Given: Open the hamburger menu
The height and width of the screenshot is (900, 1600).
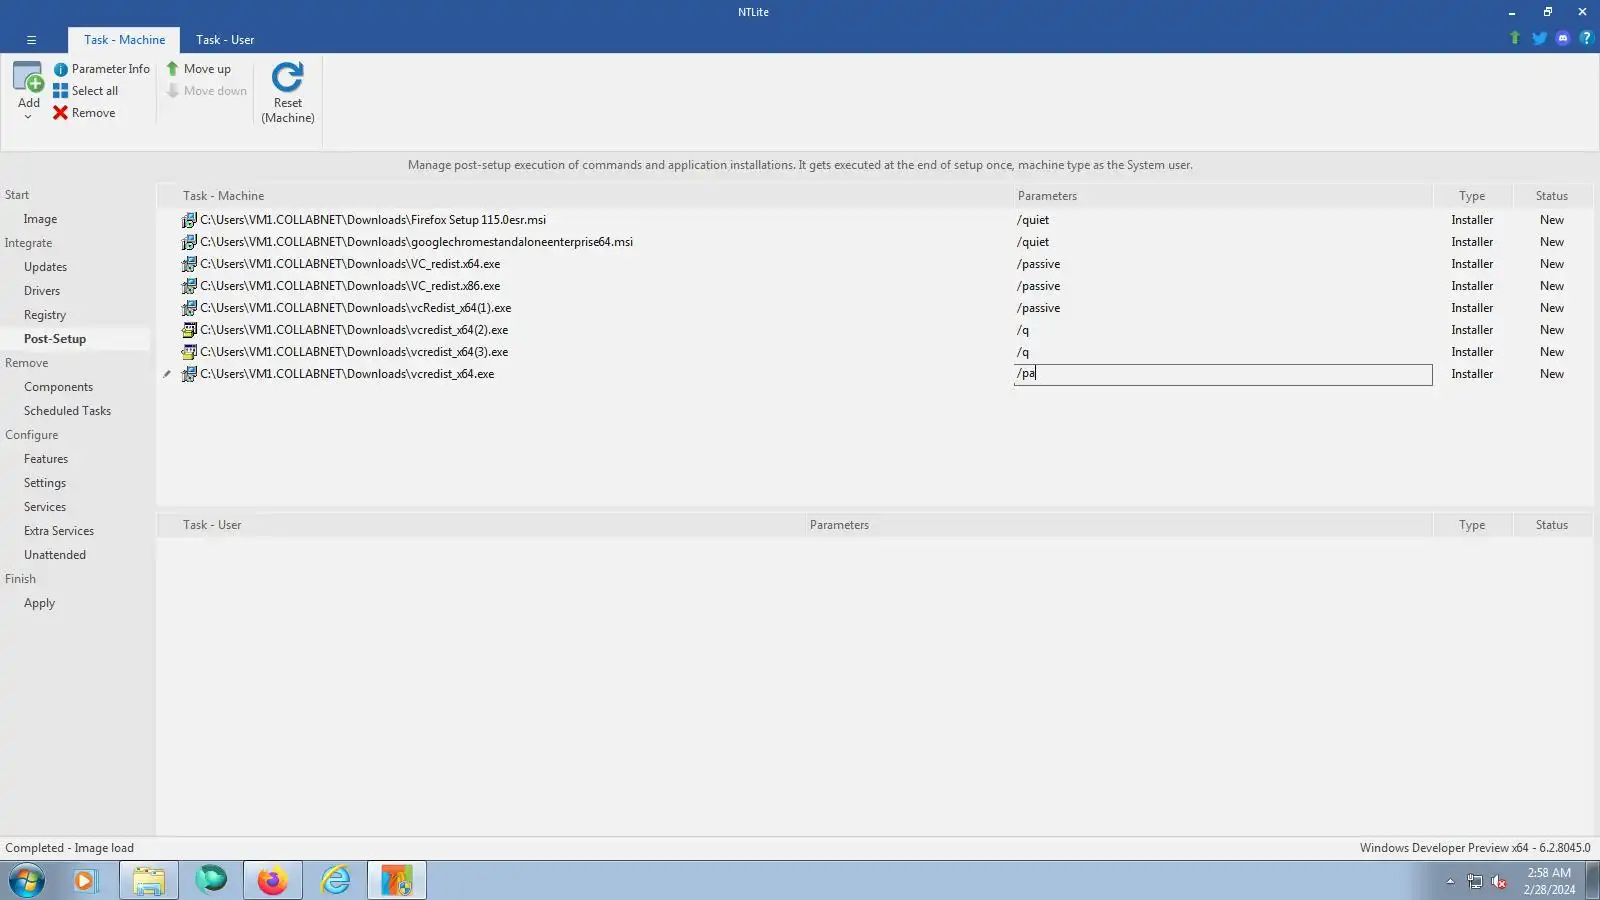Looking at the screenshot, I should click(x=31, y=40).
